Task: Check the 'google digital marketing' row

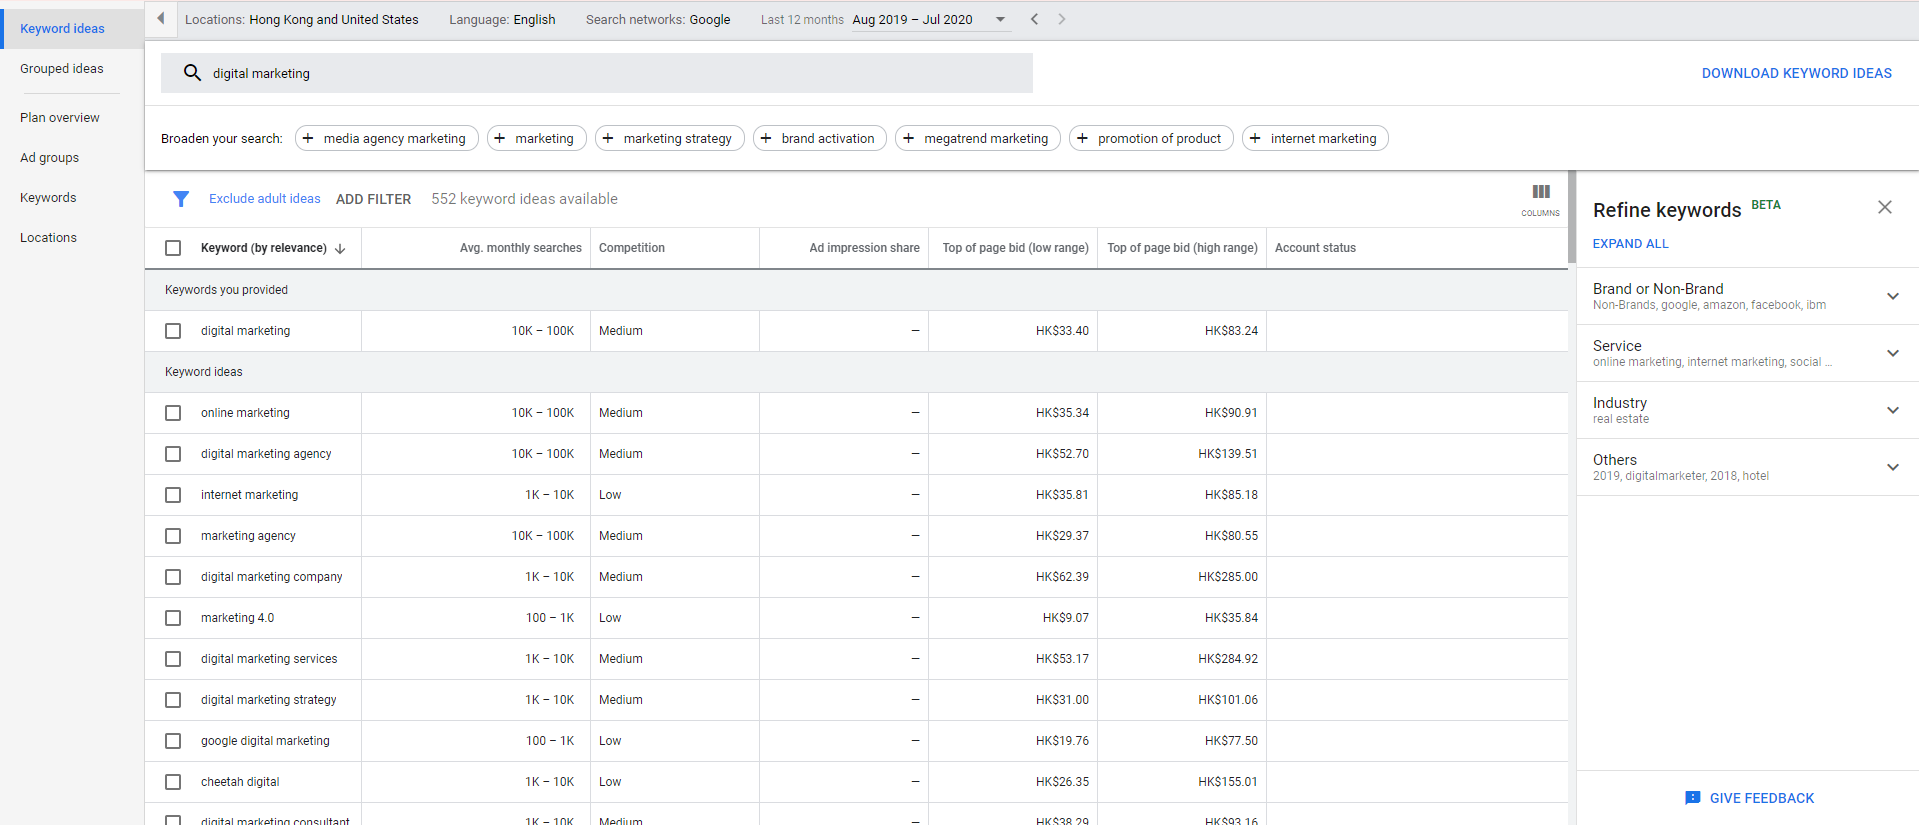Action: tap(173, 741)
